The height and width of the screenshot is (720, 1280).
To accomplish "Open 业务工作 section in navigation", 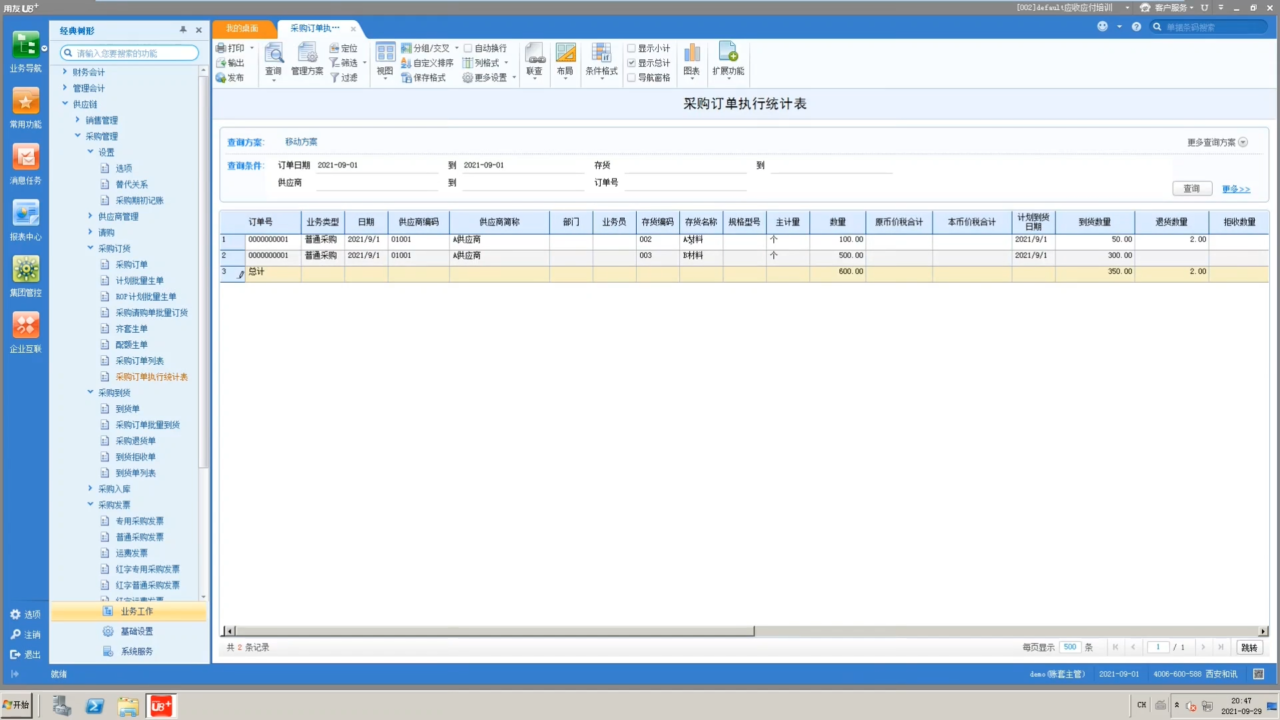I will (128, 611).
